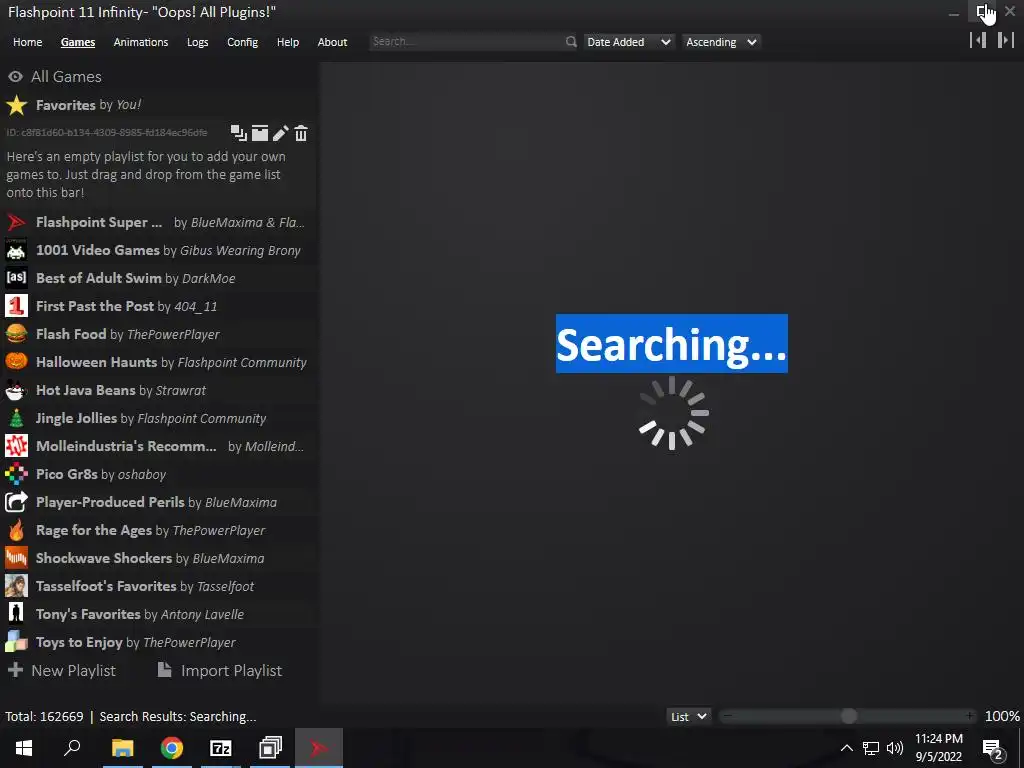1024x768 pixels.
Task: Open Windows taskbar search
Action: [x=72, y=748]
